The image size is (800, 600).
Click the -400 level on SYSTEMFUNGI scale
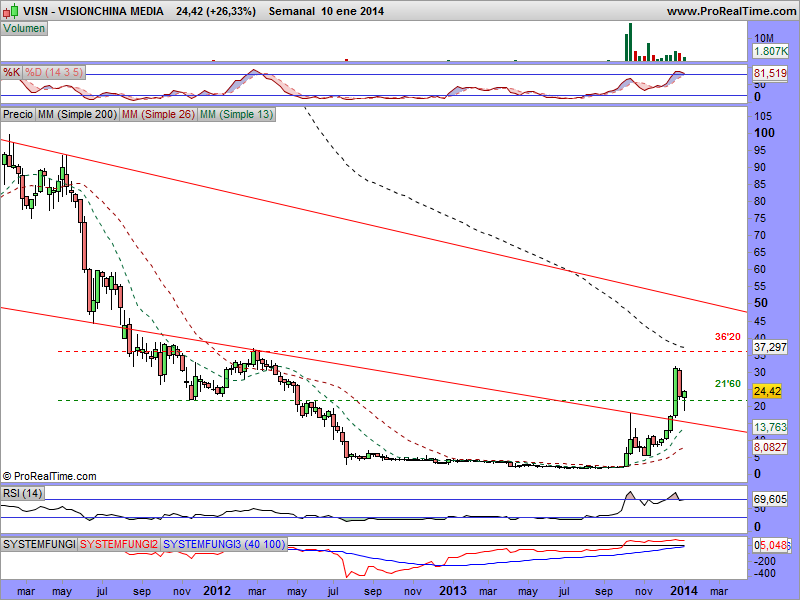point(764,574)
